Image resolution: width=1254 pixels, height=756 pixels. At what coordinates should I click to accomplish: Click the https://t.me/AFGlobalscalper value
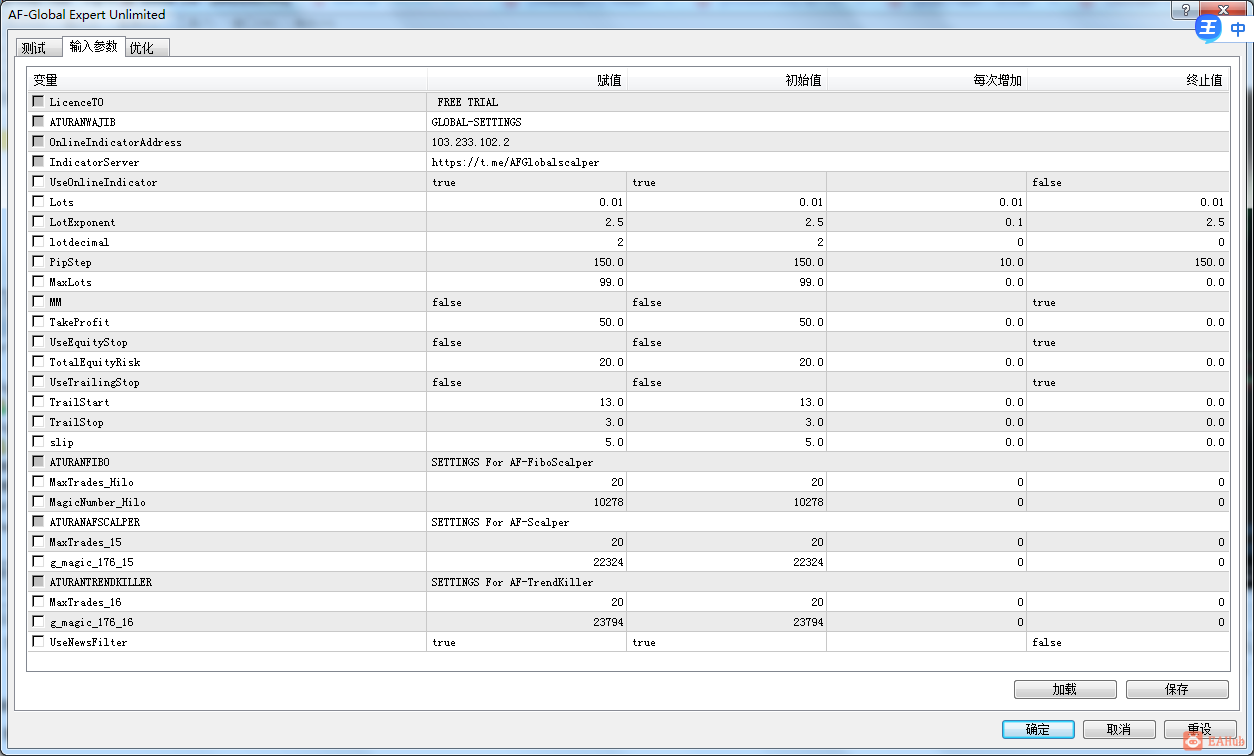click(x=515, y=162)
